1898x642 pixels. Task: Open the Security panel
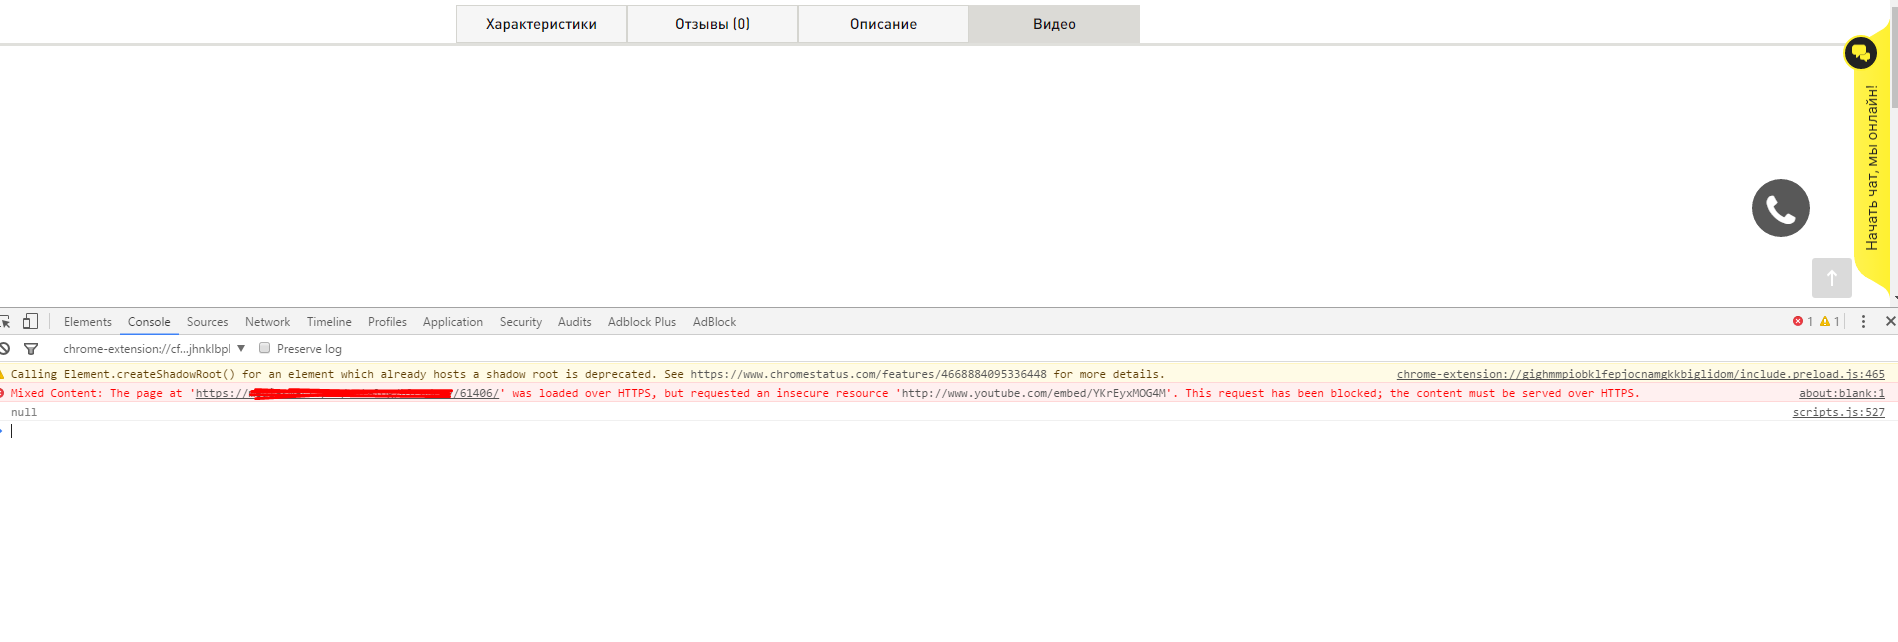[521, 322]
